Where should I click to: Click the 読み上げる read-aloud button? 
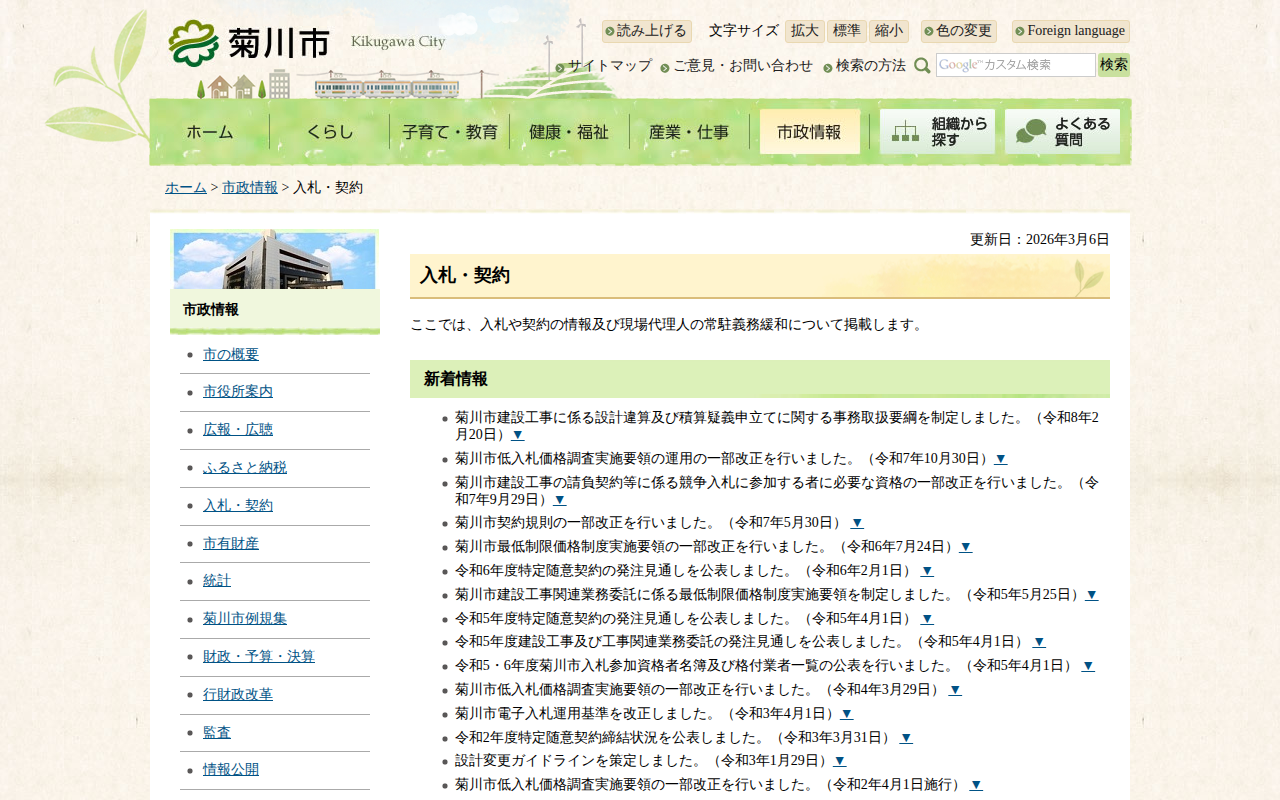point(646,31)
